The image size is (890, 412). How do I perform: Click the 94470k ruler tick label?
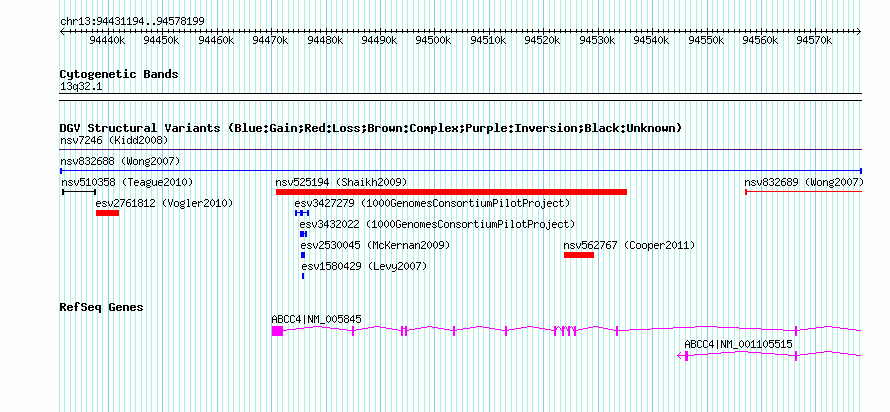(x=271, y=40)
